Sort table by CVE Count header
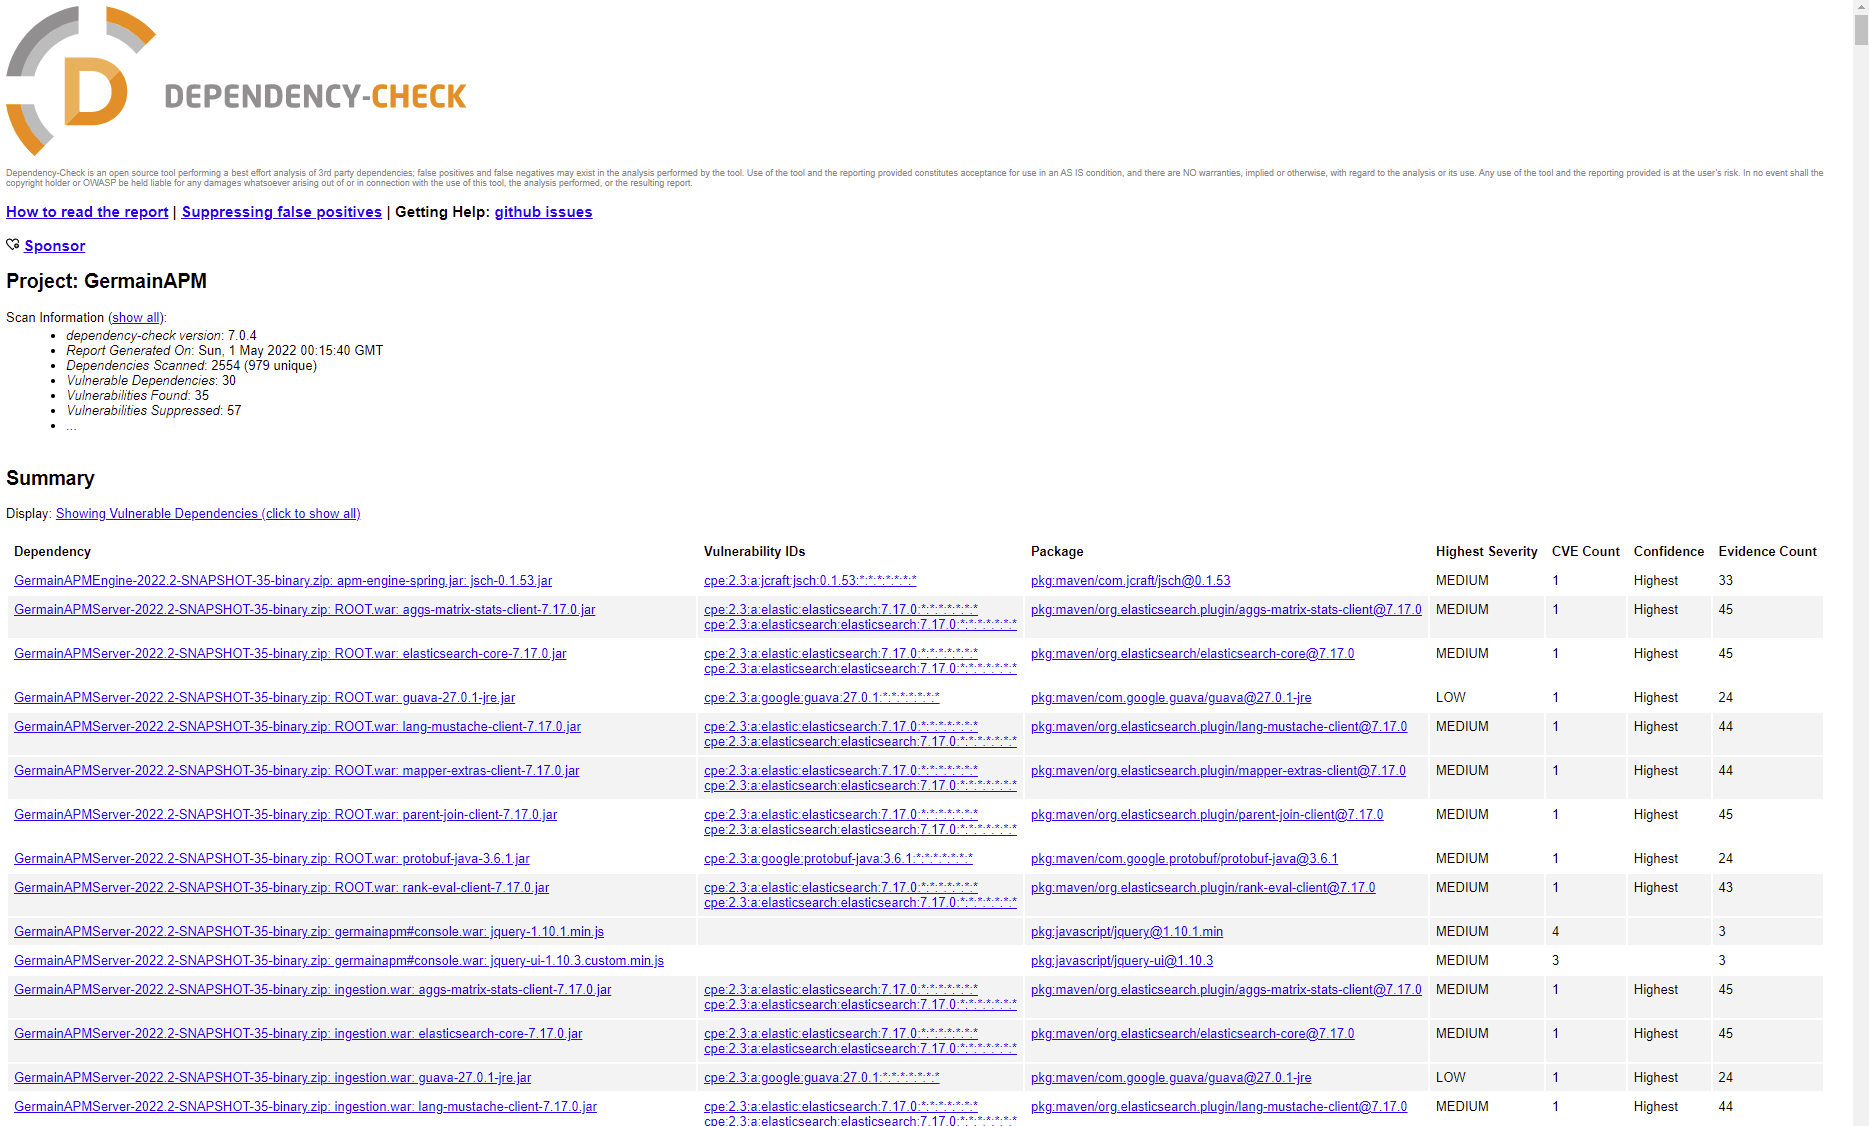 pyautogui.click(x=1585, y=552)
